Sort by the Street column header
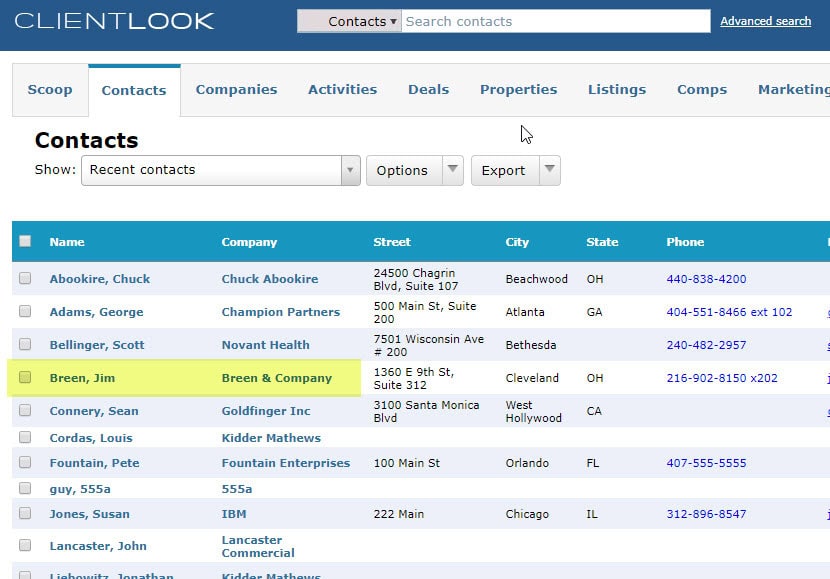Screen dimensions: 830x579 [x=392, y=242]
